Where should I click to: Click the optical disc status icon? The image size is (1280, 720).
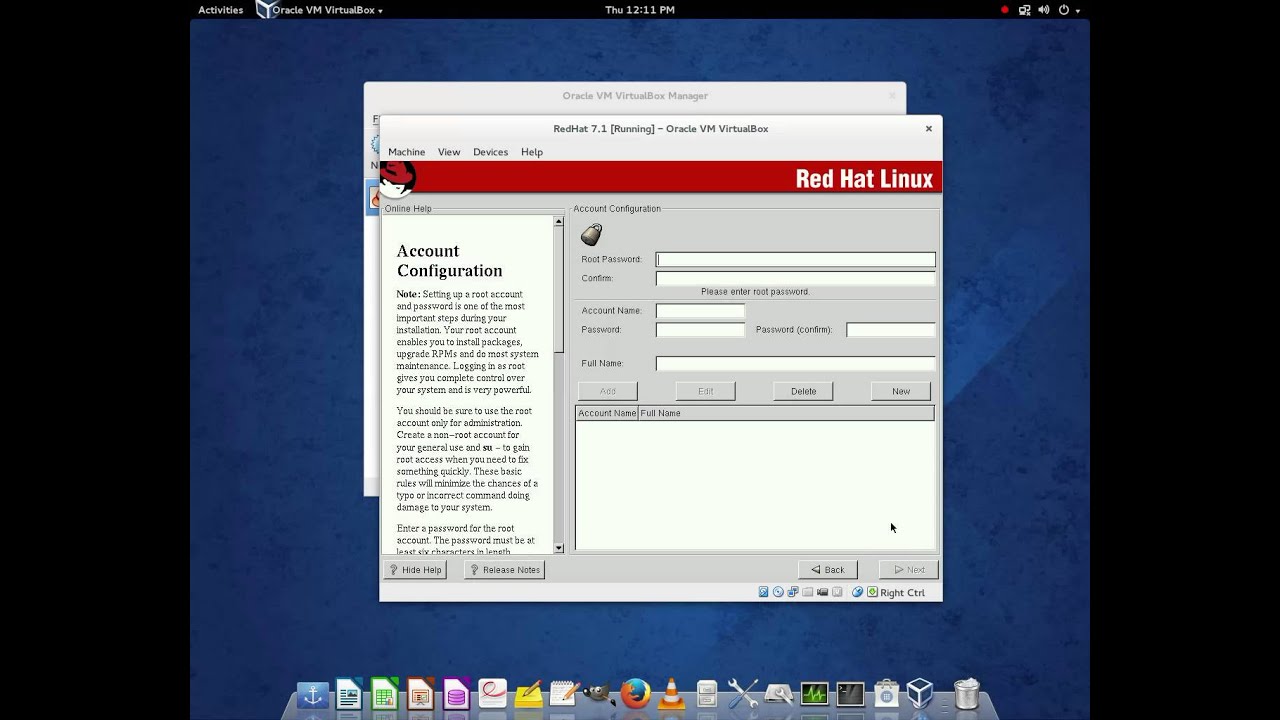[x=778, y=592]
